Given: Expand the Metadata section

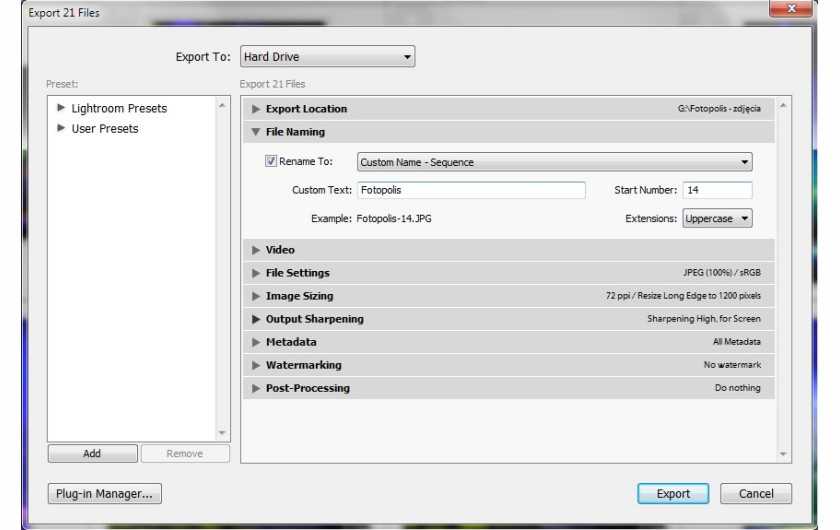Looking at the screenshot, I should tap(256, 342).
